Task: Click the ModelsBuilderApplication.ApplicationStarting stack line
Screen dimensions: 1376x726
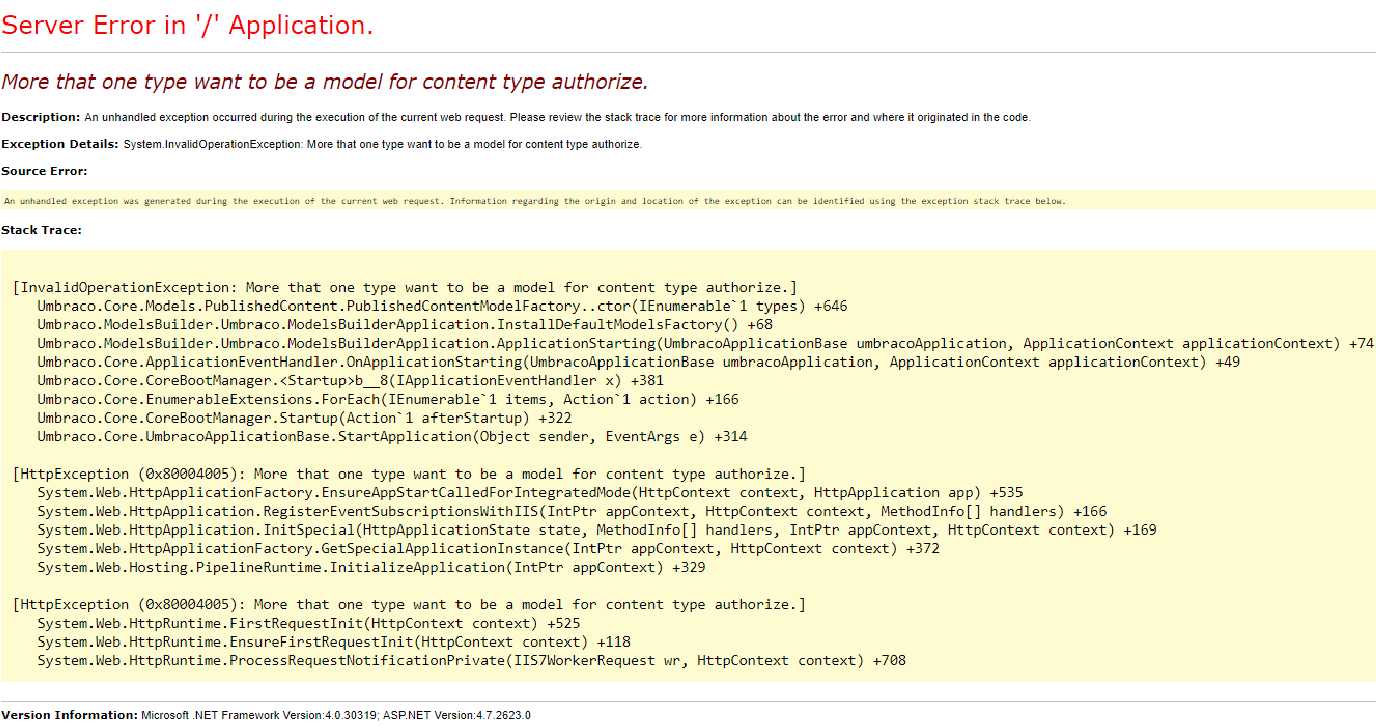Action: click(x=705, y=343)
